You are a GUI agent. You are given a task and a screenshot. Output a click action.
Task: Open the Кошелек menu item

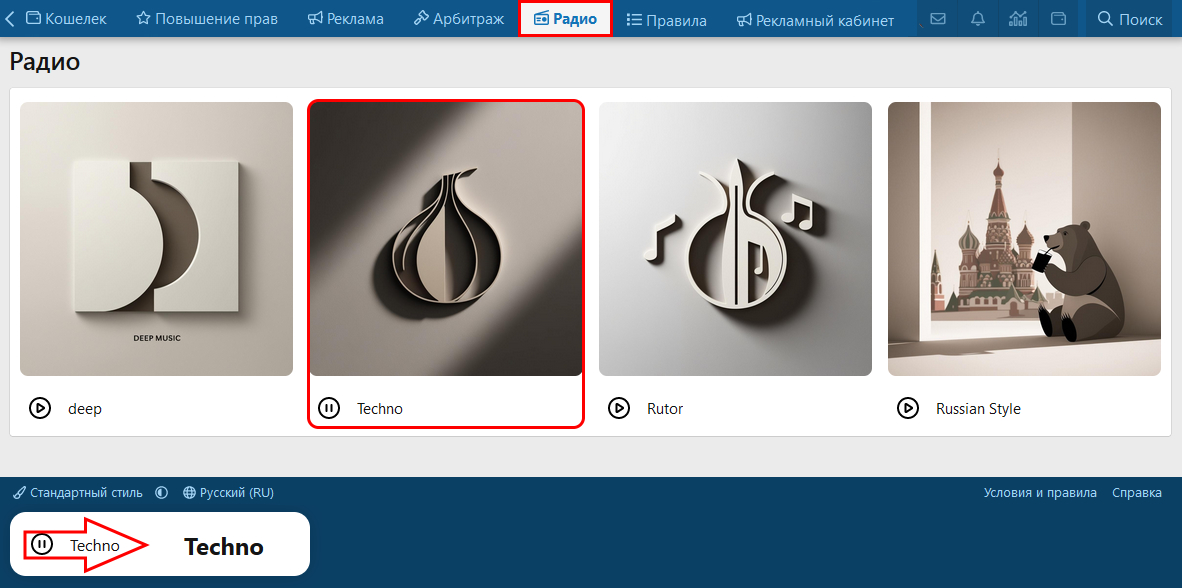click(x=66, y=19)
